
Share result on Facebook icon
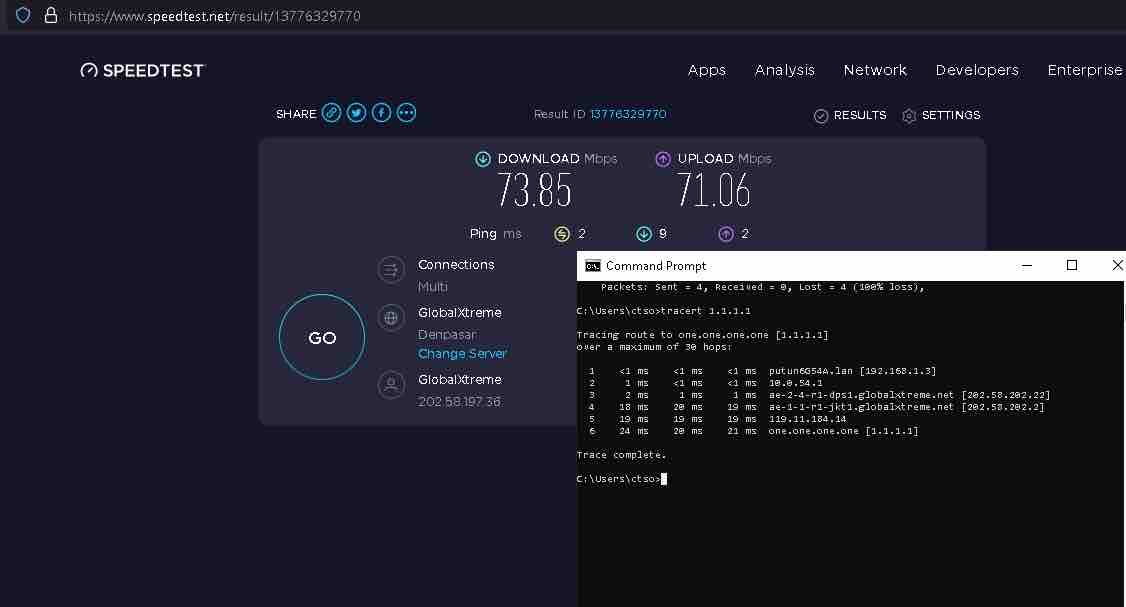click(381, 113)
